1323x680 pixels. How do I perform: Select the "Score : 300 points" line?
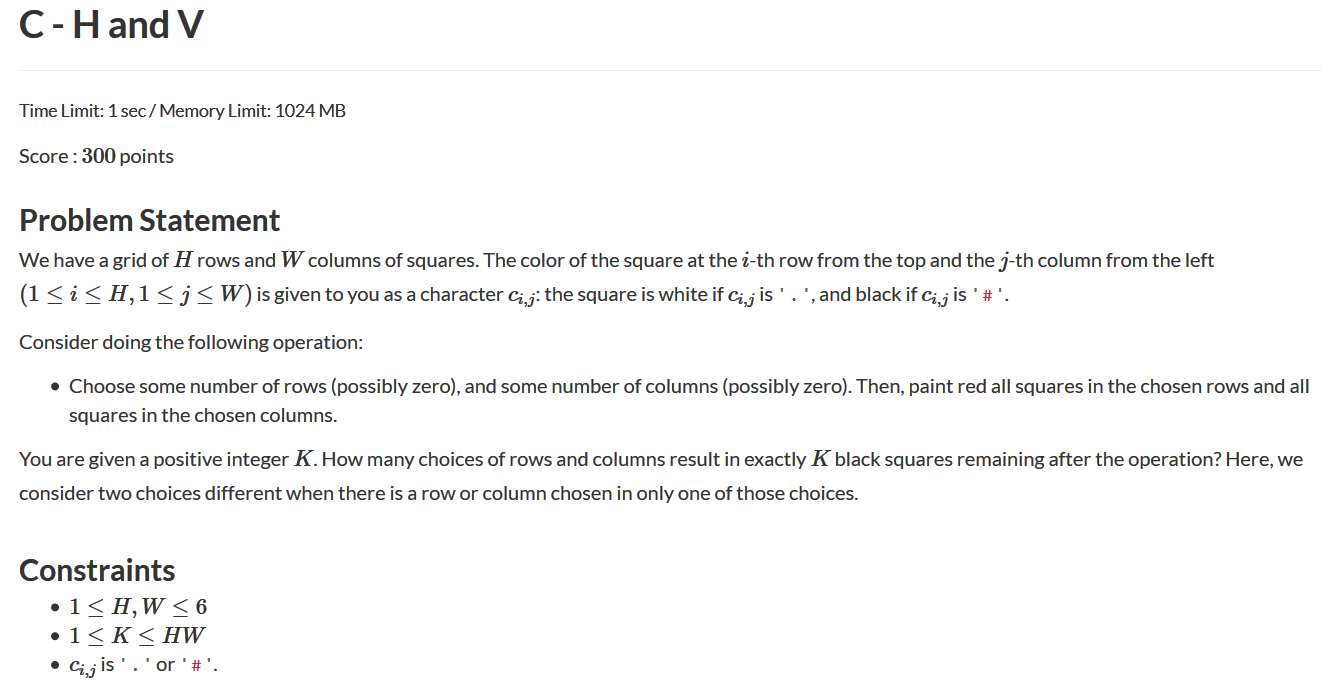pyautogui.click(x=96, y=156)
